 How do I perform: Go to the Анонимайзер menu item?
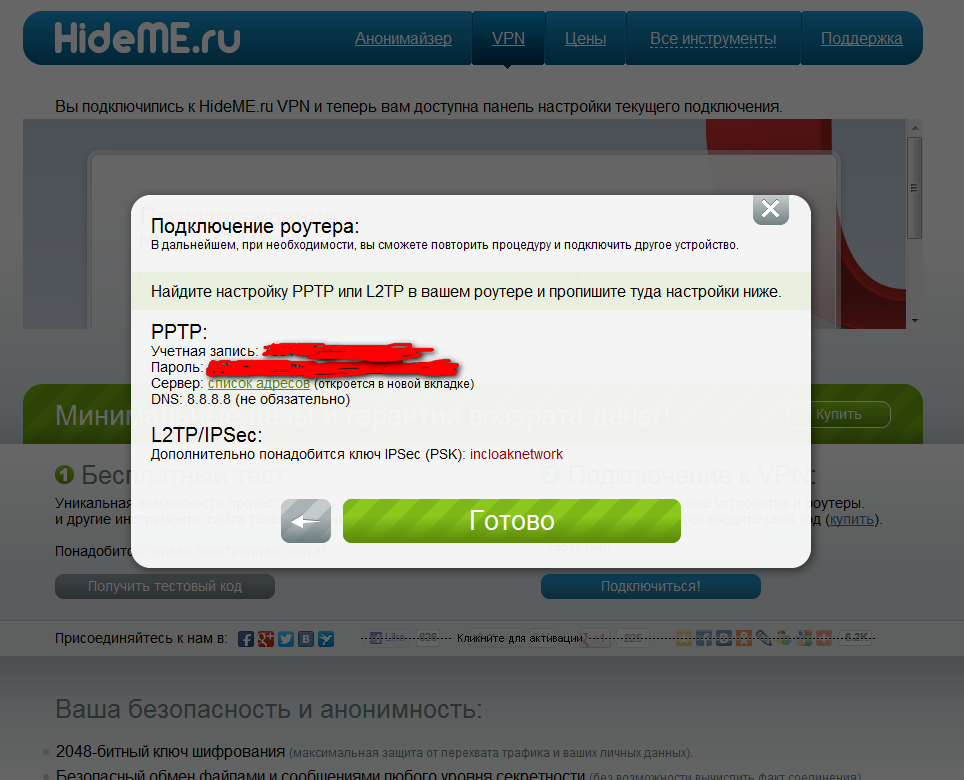(403, 38)
